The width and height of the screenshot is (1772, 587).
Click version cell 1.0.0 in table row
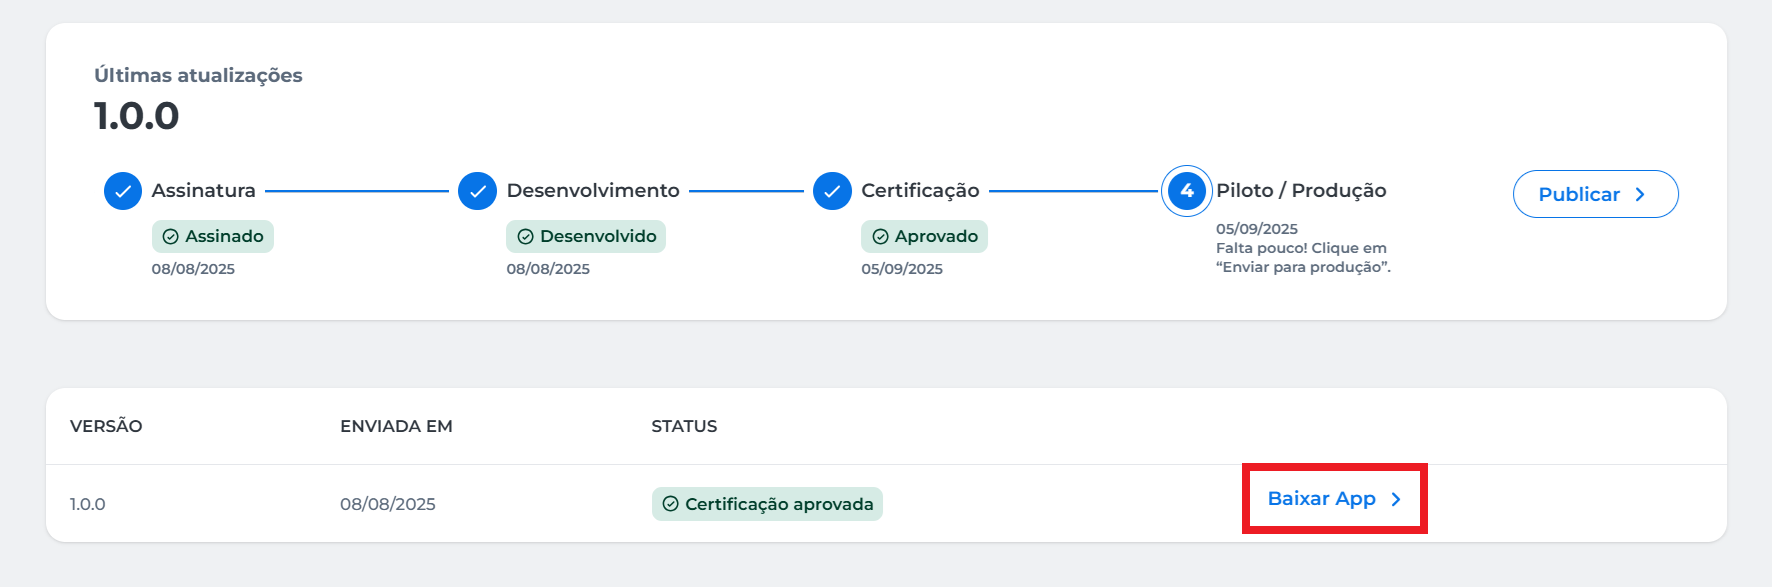click(x=88, y=504)
